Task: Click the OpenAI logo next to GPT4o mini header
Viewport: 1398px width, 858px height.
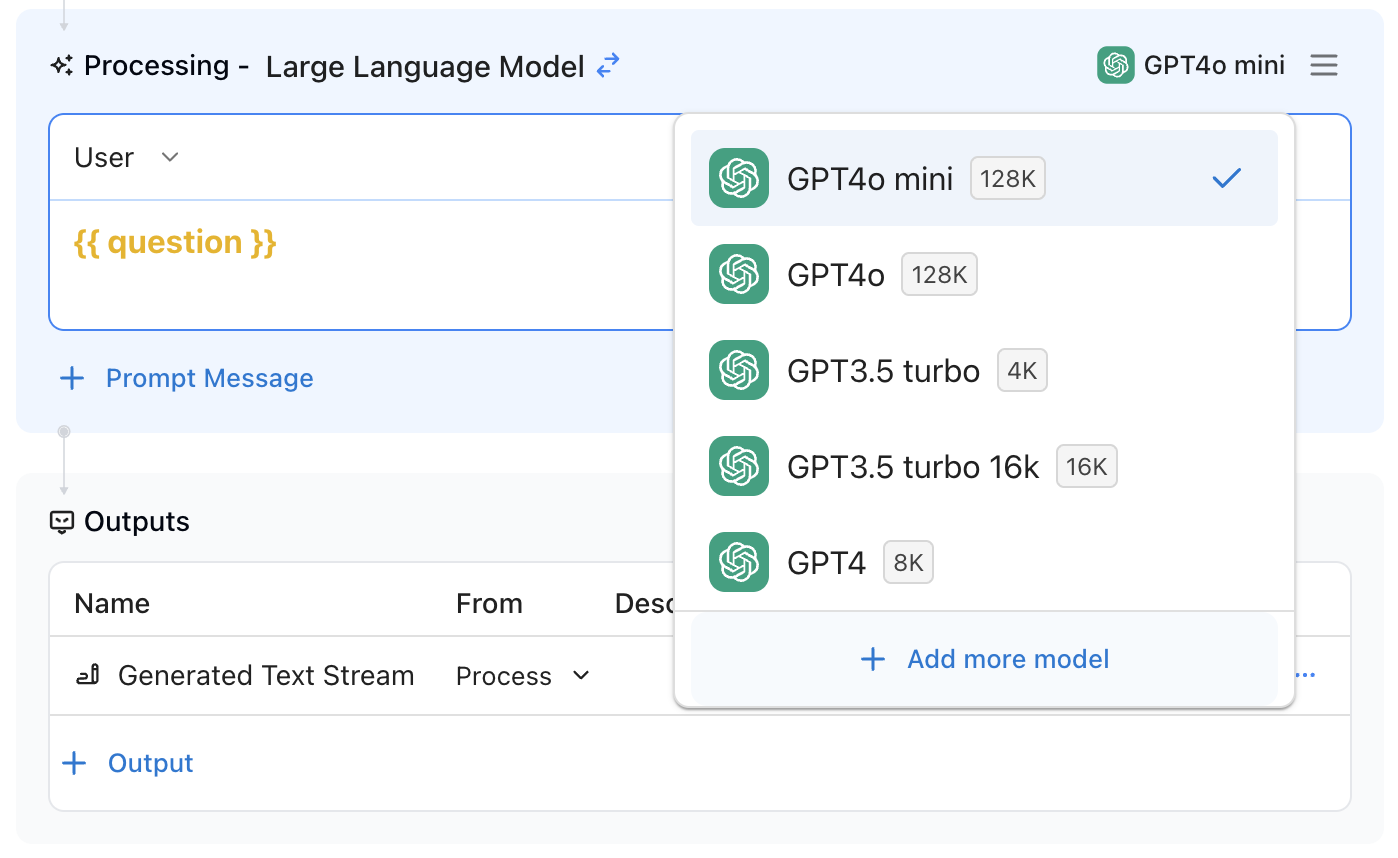Action: click(1115, 66)
